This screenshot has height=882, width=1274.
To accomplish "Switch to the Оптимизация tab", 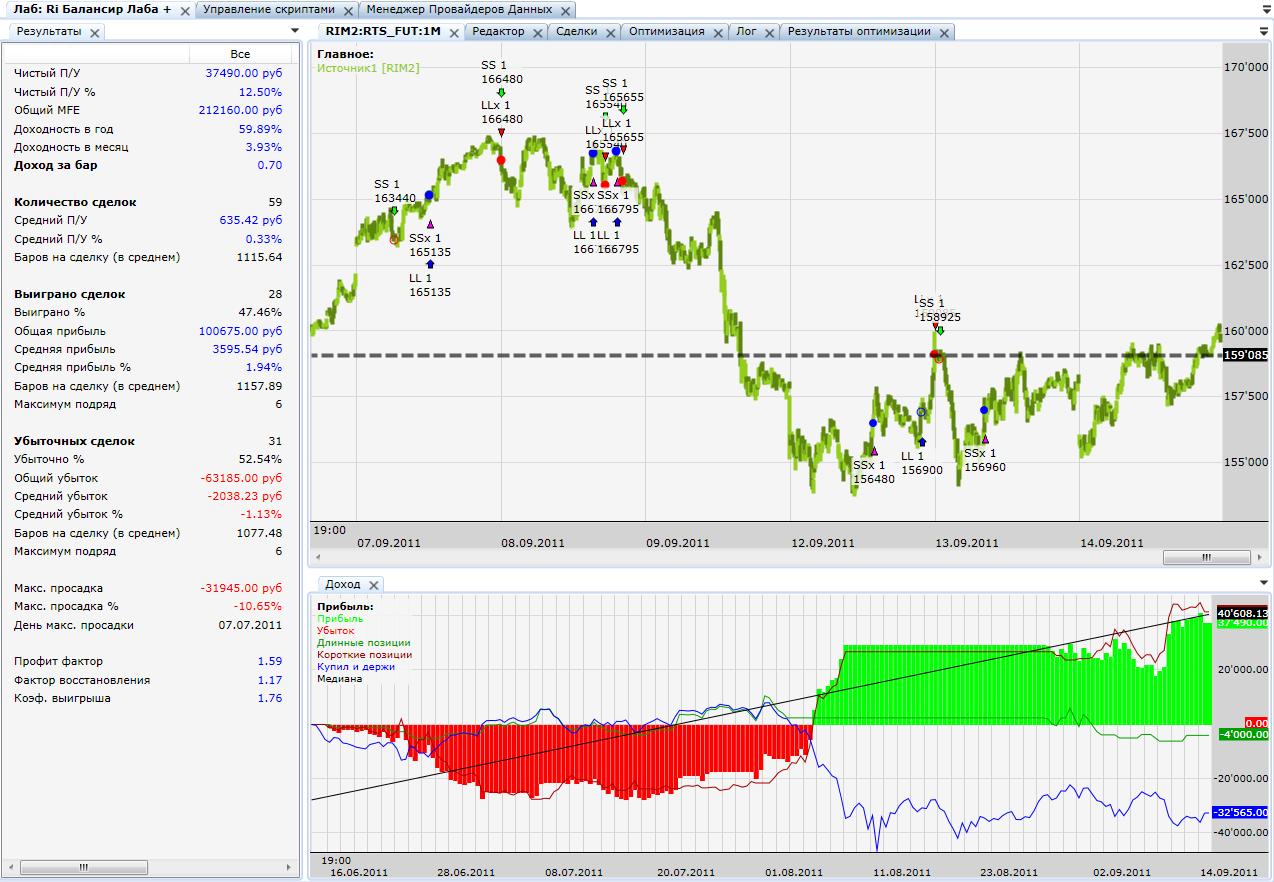I will click(x=666, y=32).
